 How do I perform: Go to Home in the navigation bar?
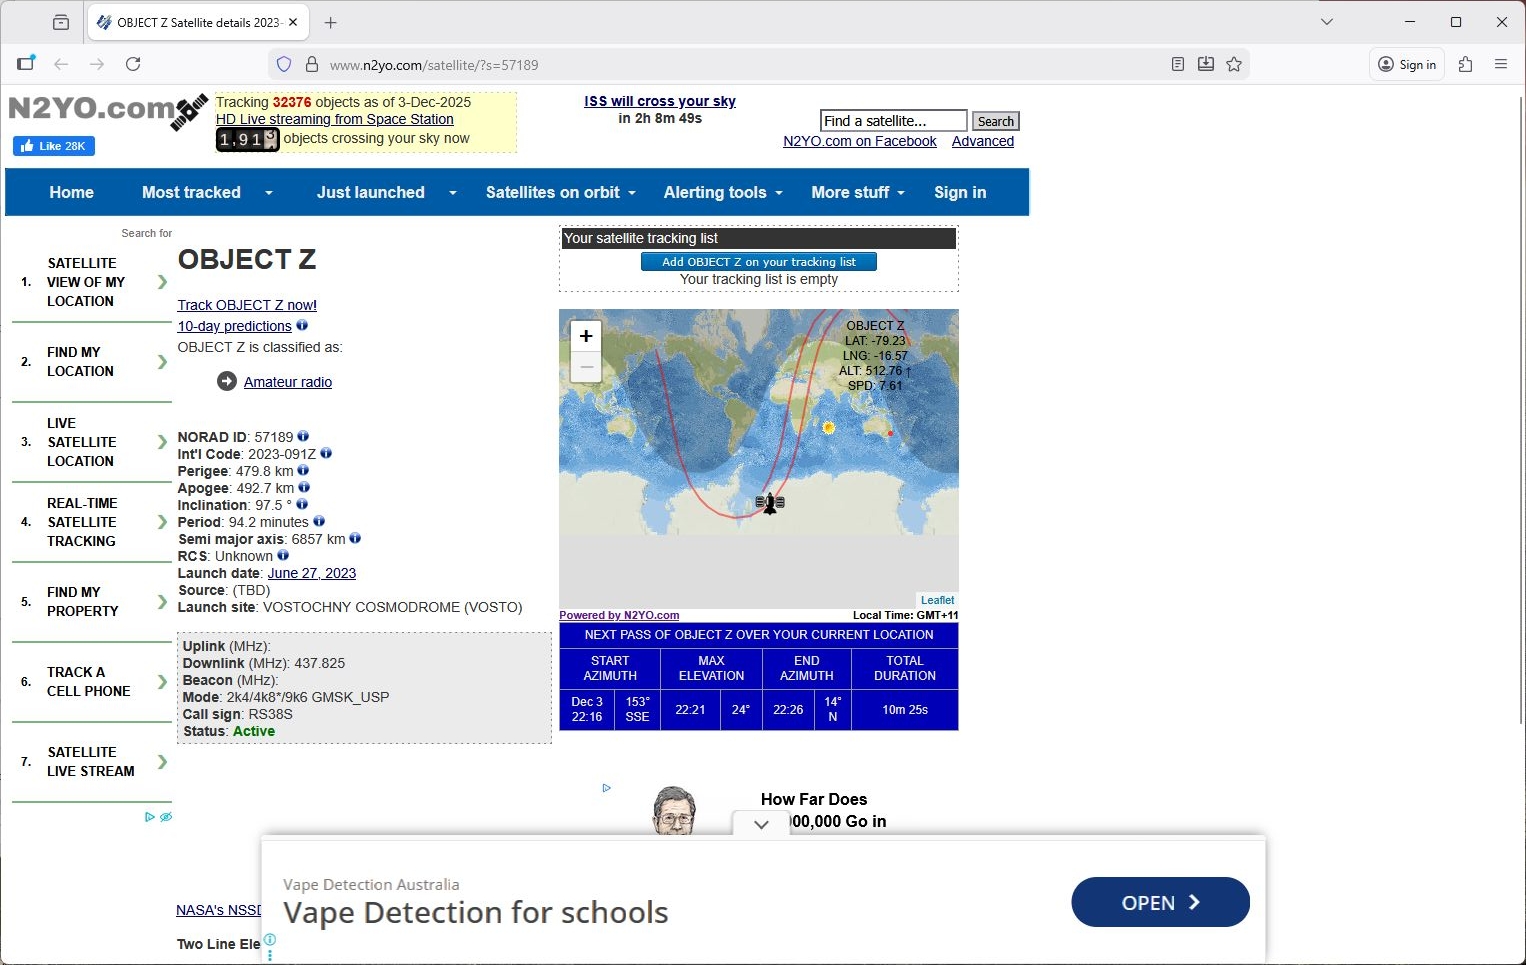point(72,192)
